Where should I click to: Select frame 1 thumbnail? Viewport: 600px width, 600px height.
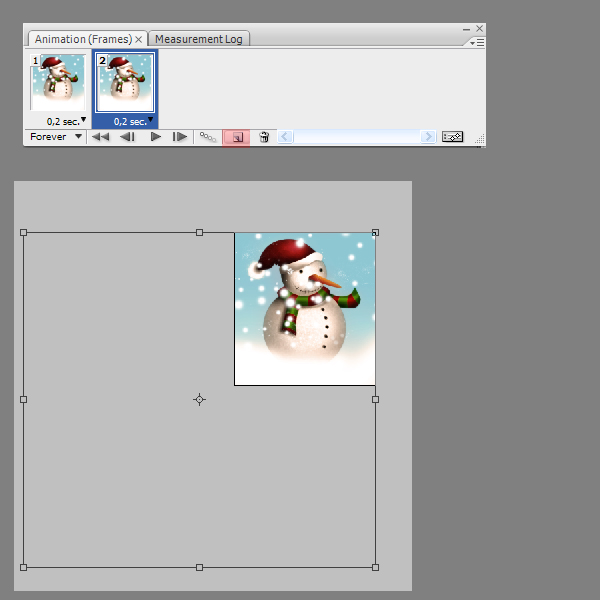click(x=58, y=84)
